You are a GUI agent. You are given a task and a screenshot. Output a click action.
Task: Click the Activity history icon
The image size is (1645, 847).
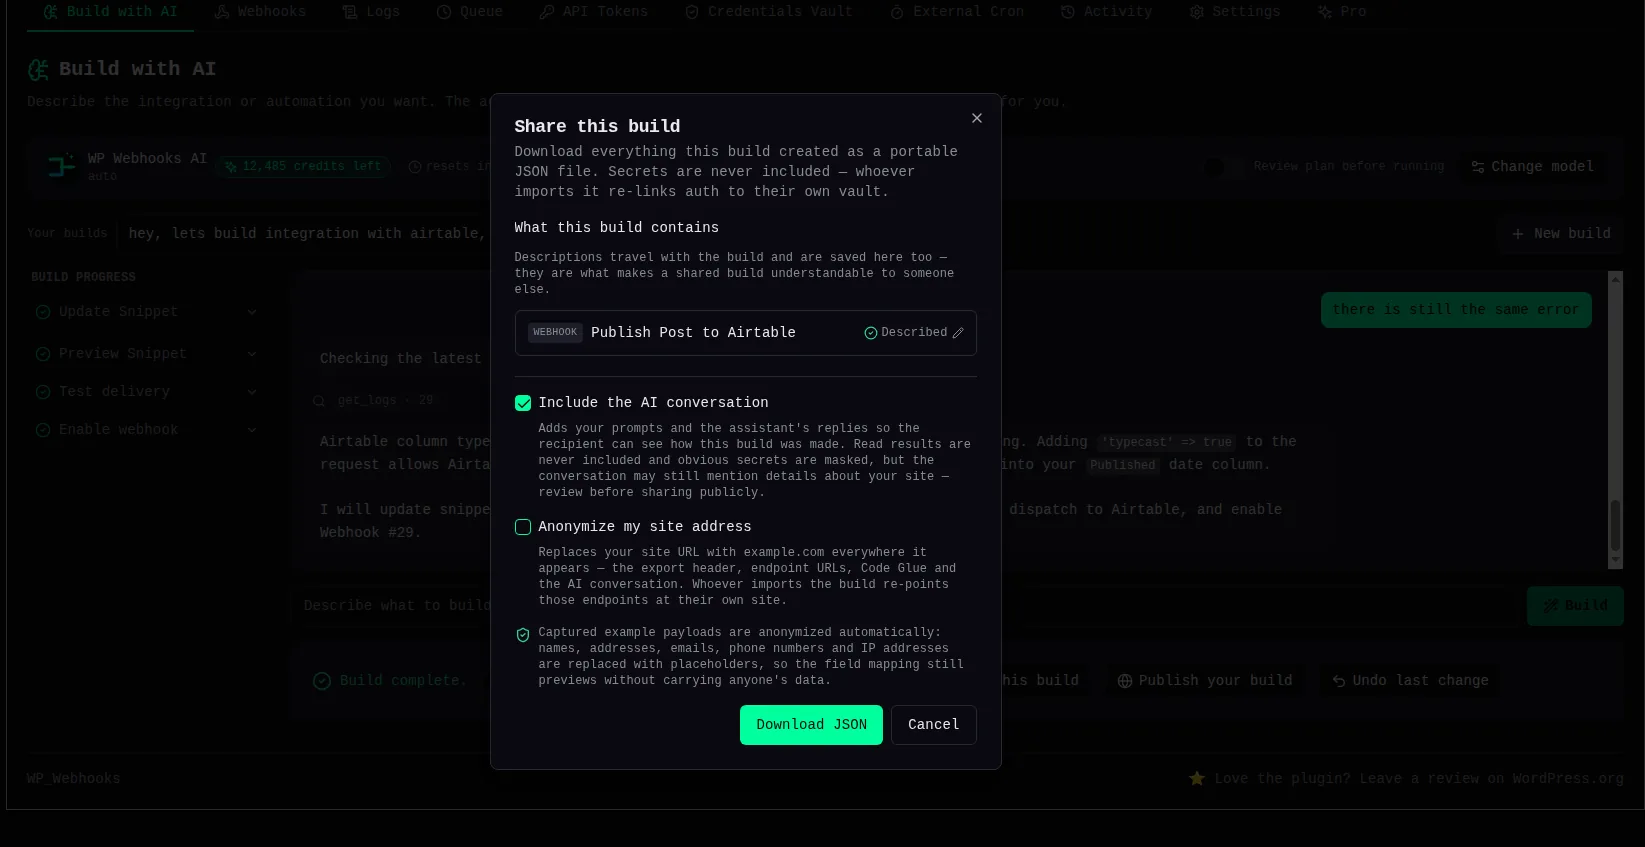[1068, 12]
